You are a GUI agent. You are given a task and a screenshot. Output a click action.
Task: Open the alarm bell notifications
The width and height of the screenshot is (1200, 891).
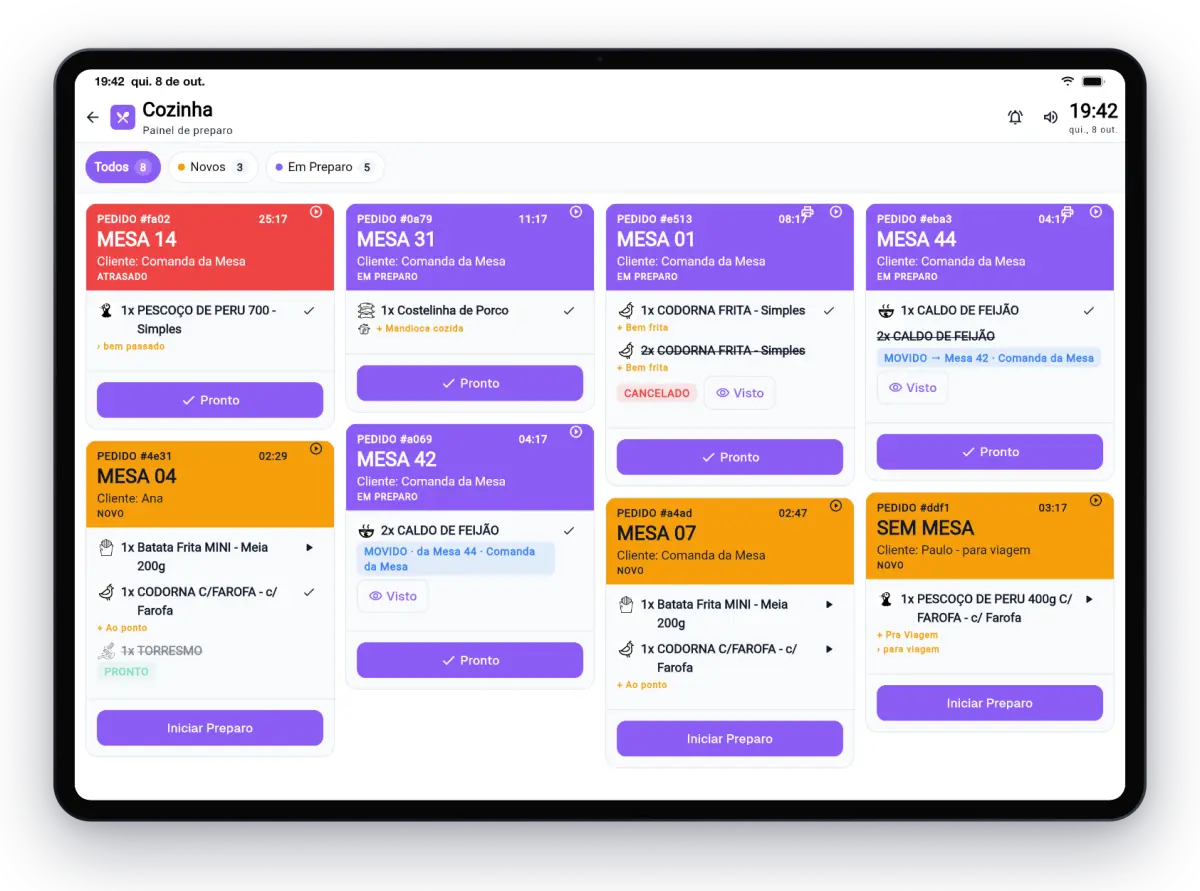[1015, 117]
